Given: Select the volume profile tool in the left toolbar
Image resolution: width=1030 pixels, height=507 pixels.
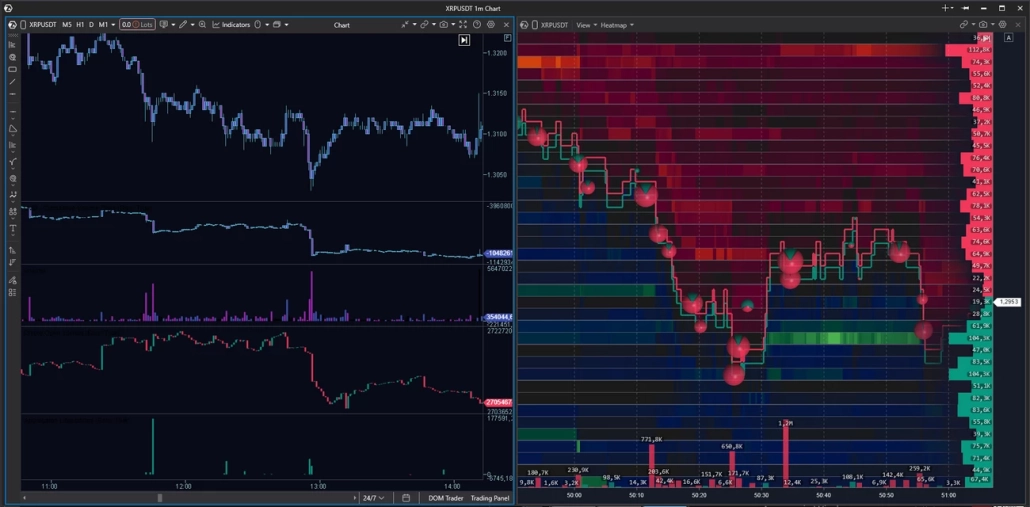Looking at the screenshot, I should tap(12, 45).
